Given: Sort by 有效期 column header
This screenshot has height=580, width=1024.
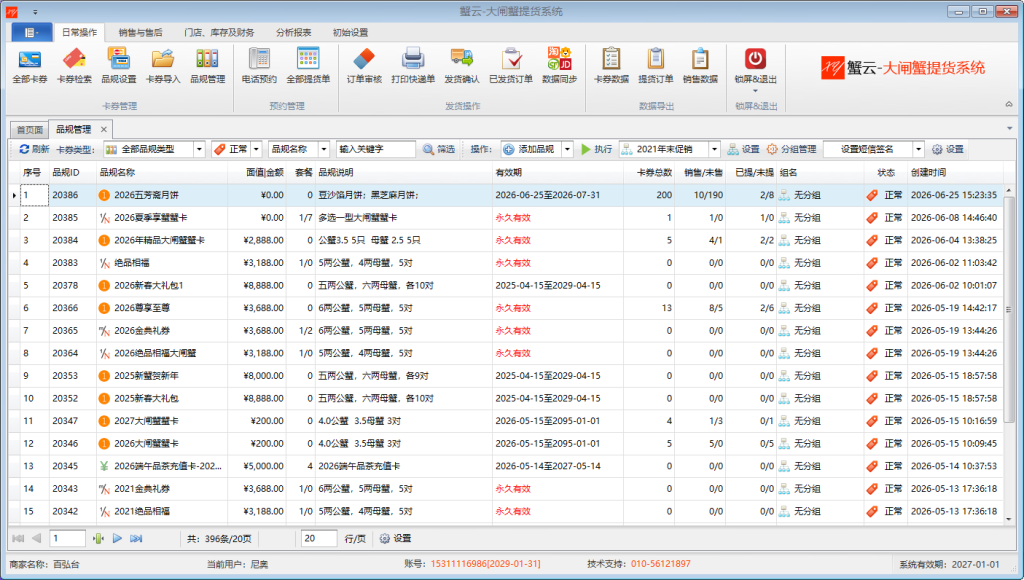Looking at the screenshot, I should pos(558,172).
